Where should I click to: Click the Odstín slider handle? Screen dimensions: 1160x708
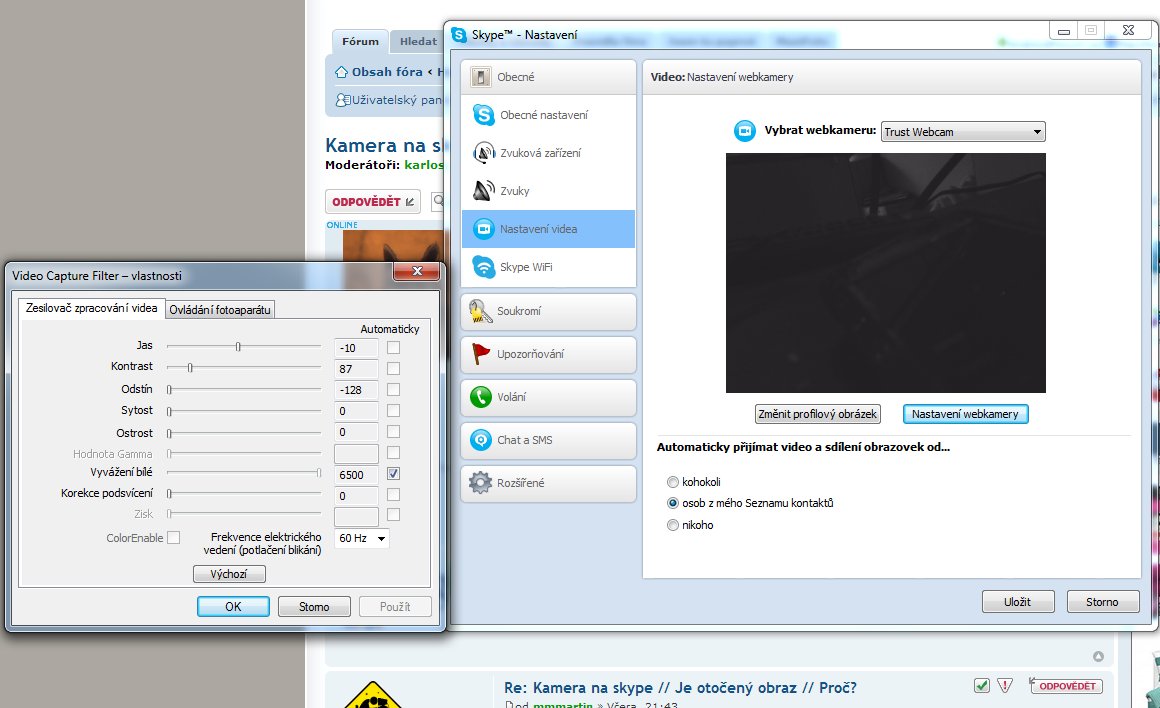pos(169,389)
